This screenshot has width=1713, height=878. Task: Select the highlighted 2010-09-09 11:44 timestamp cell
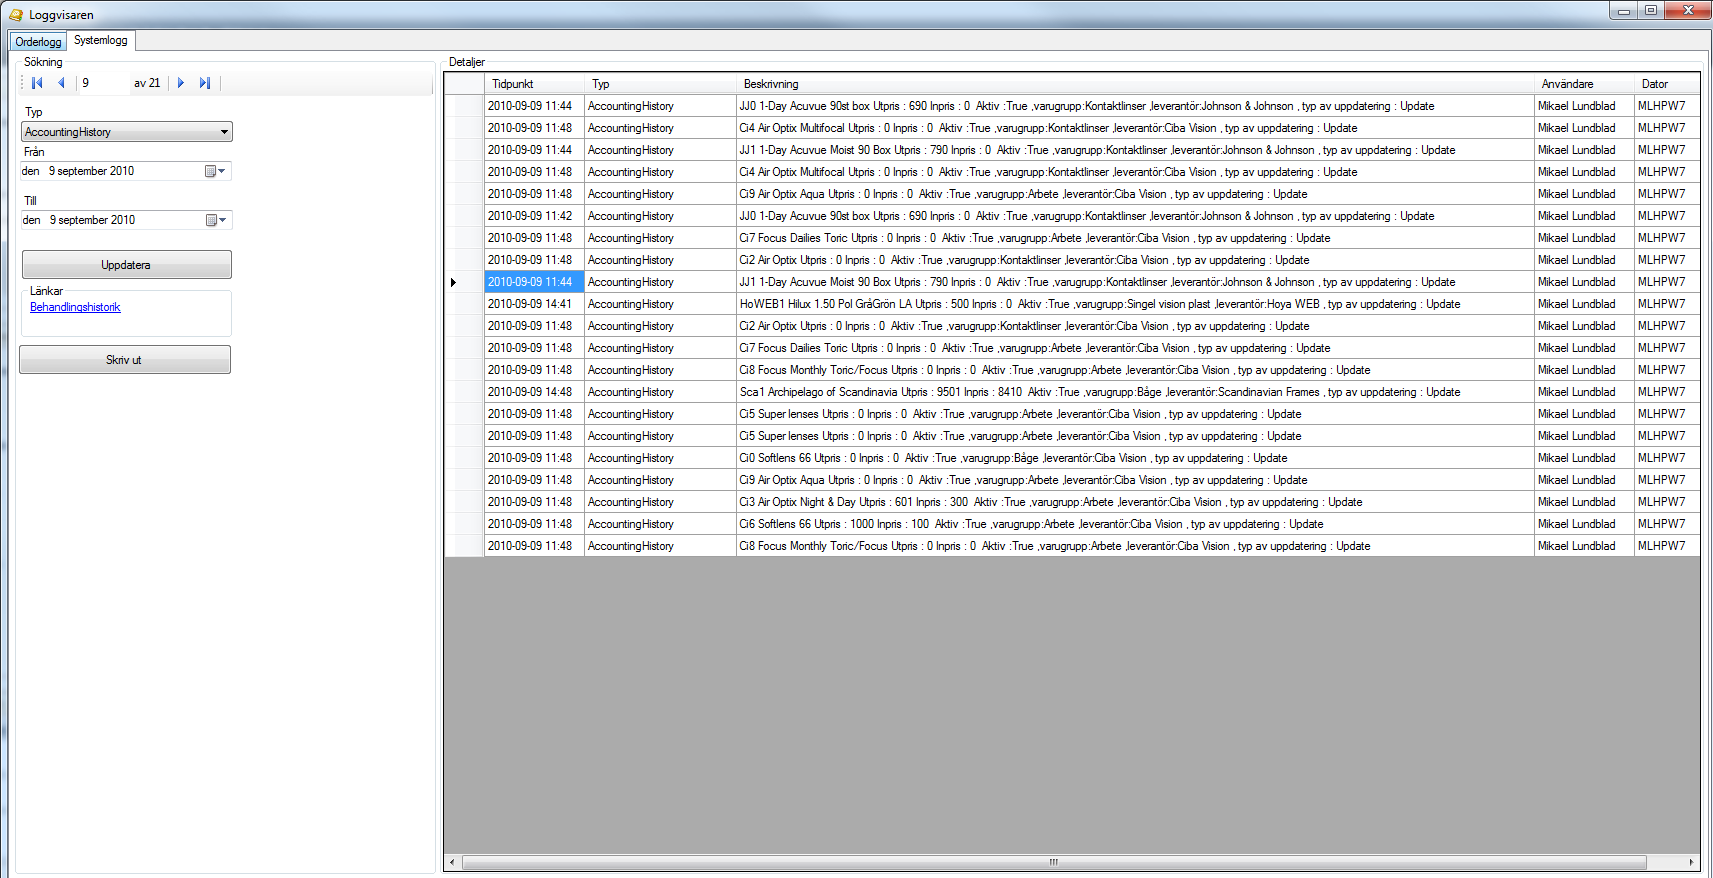click(x=534, y=282)
